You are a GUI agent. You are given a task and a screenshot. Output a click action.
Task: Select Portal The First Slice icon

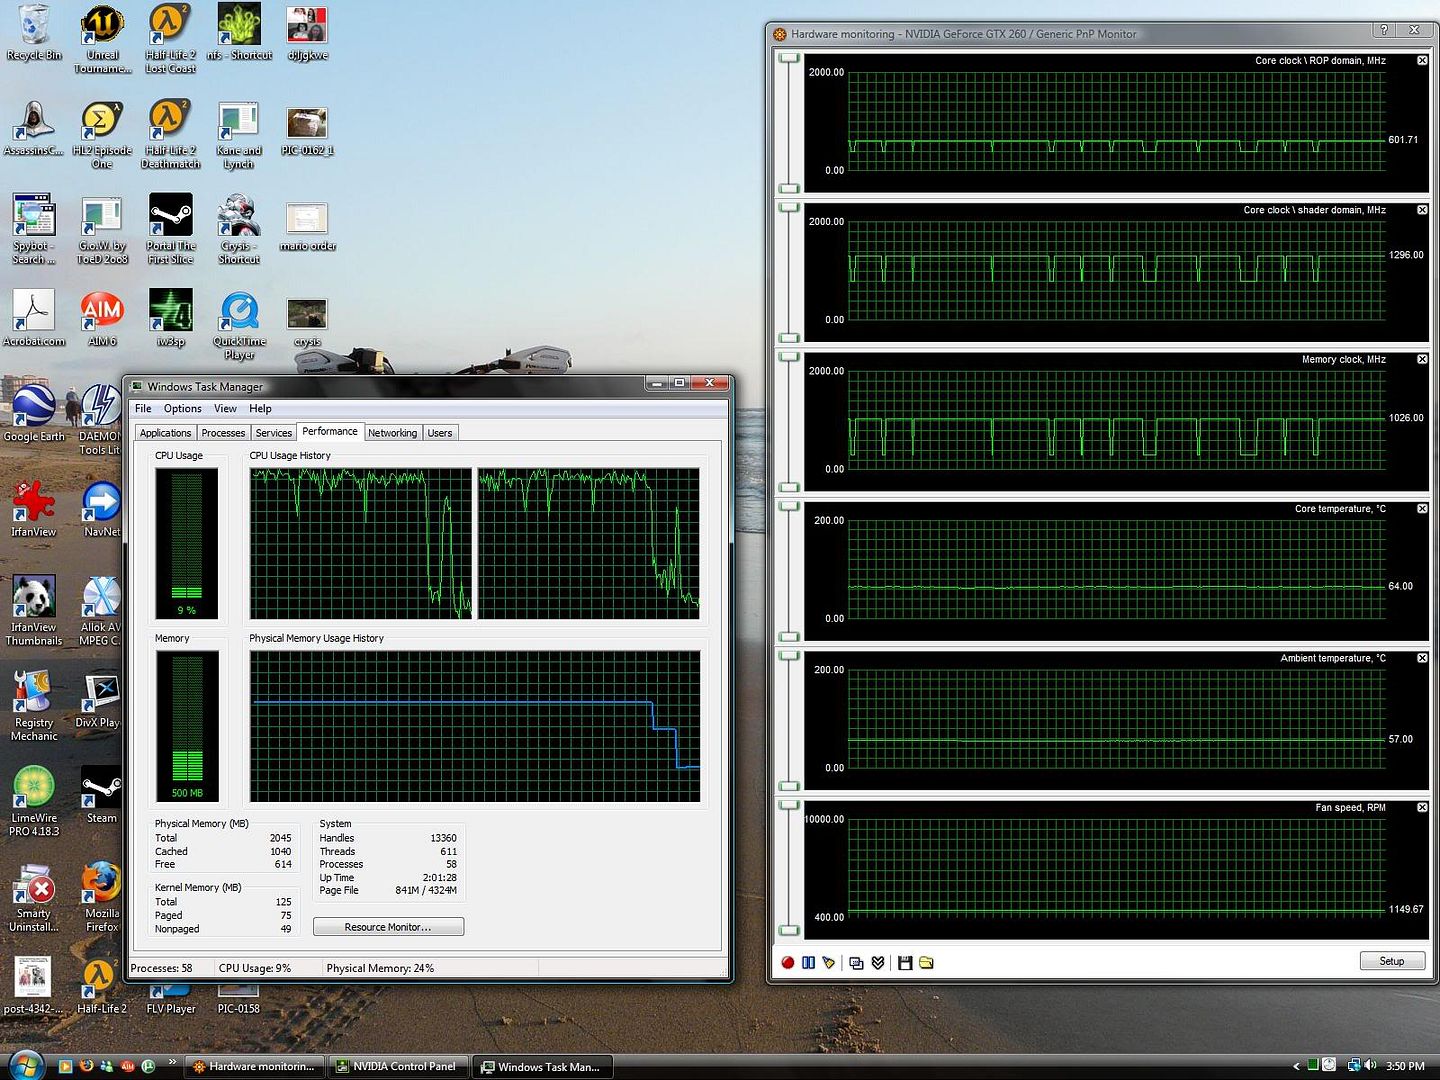click(170, 229)
